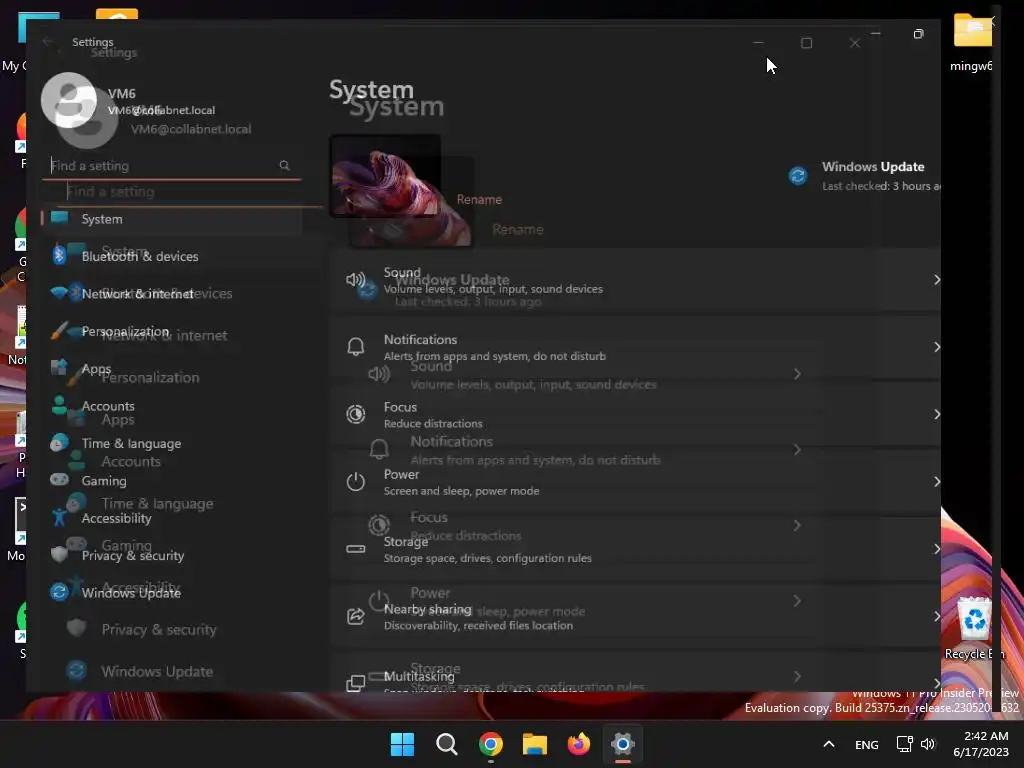Open Storage settings row
Viewport: 1024px width, 768px height.
click(635, 549)
